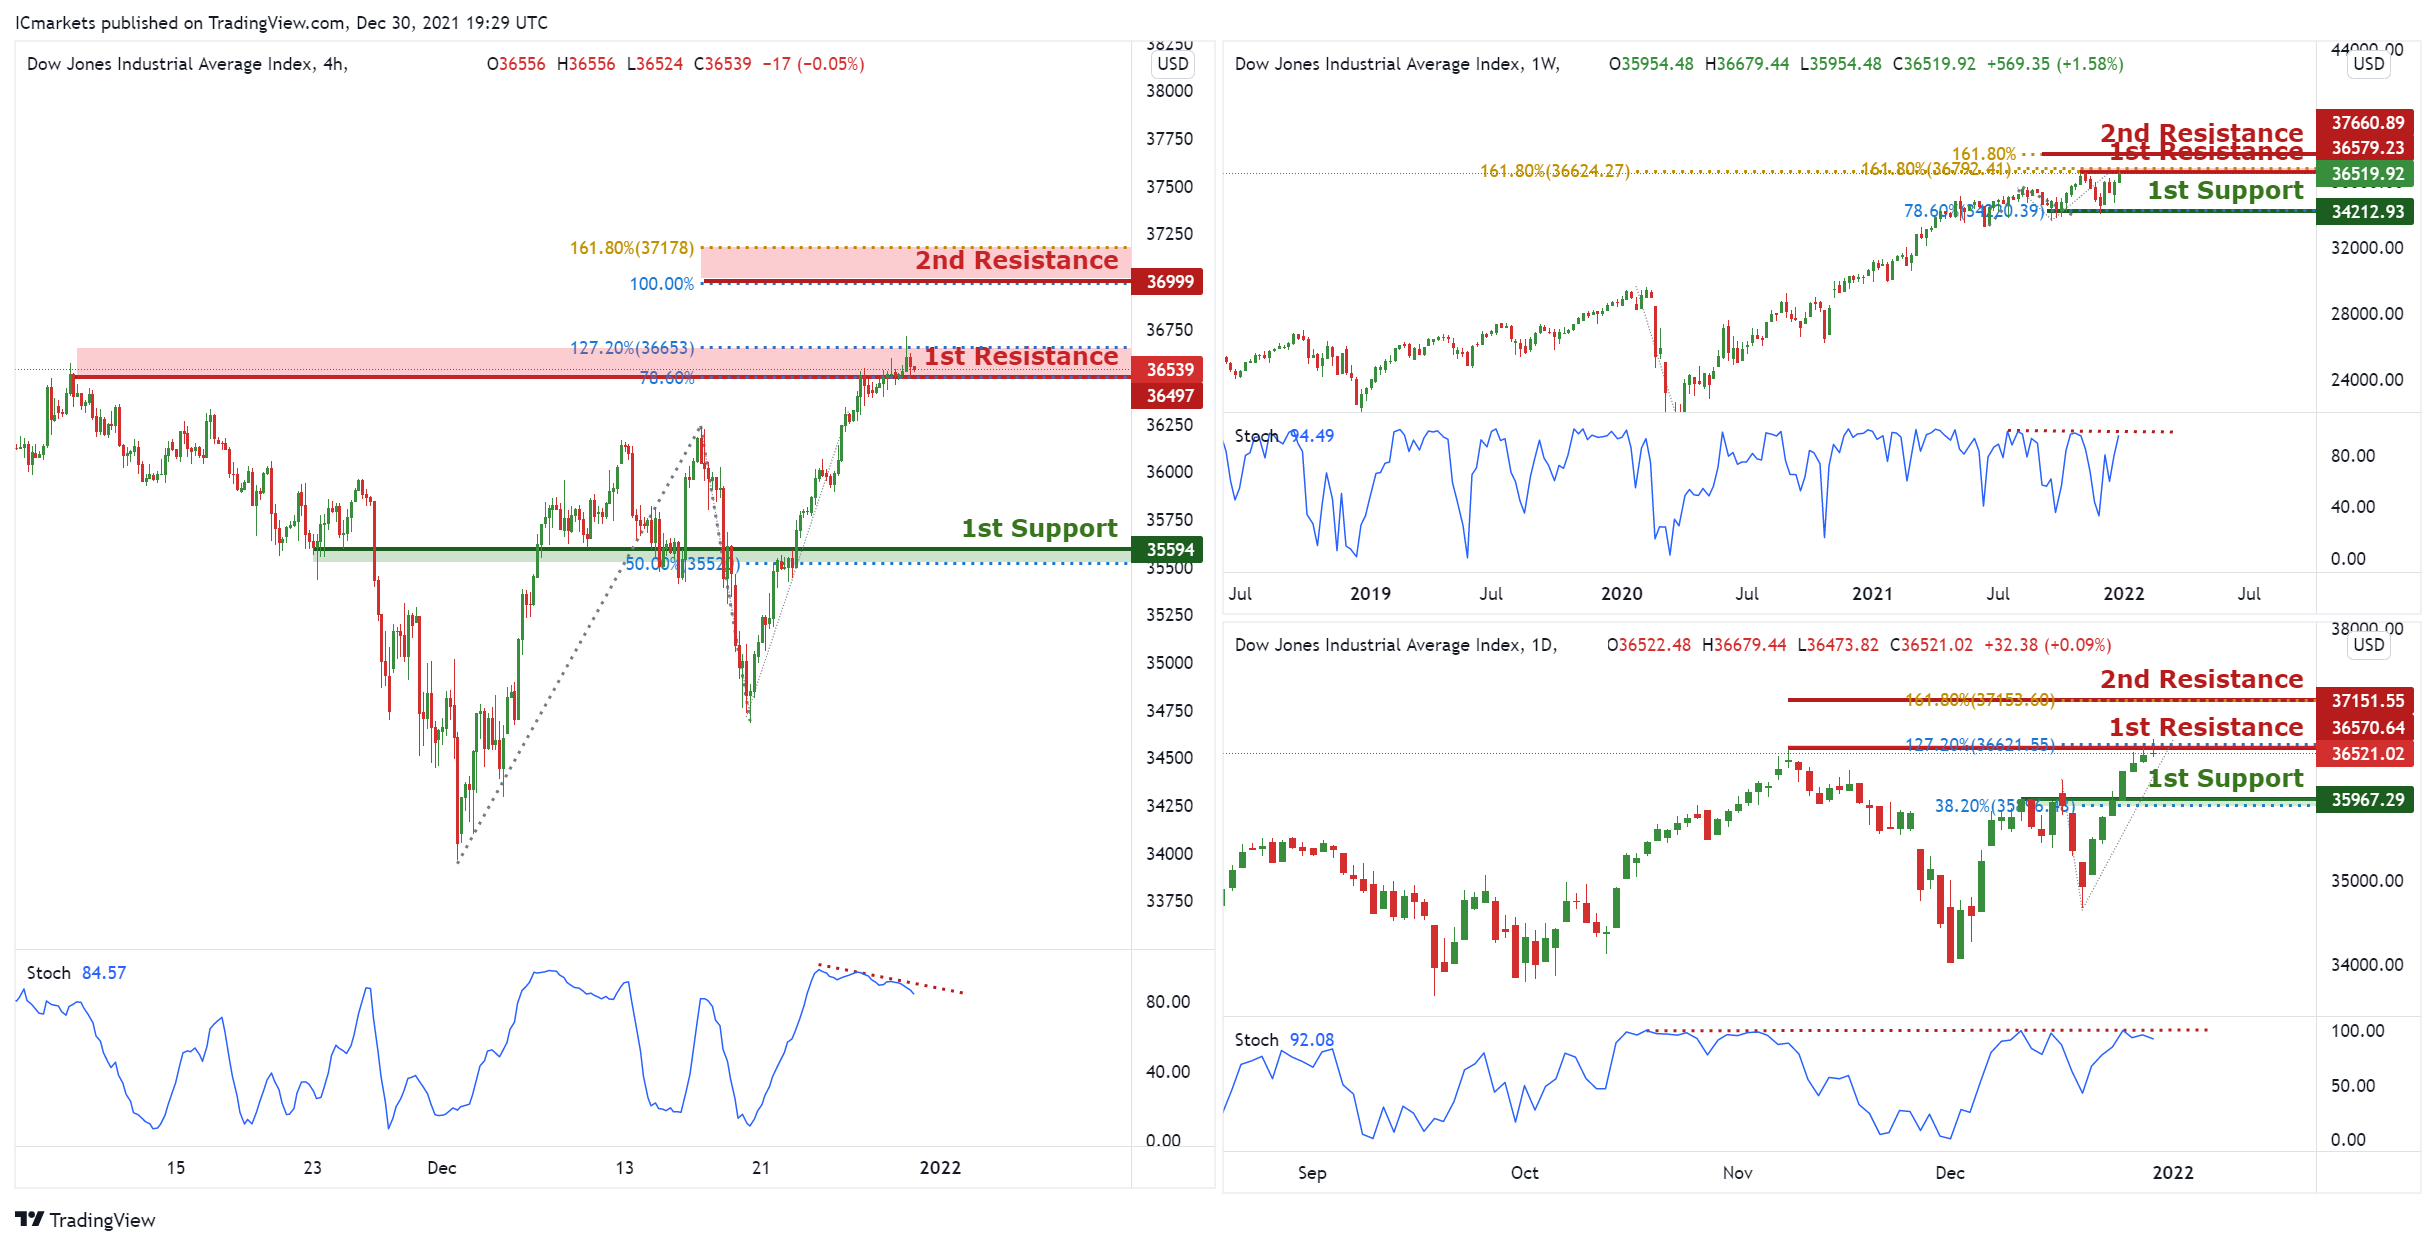Click the 2nd Resistance label on 4h chart
This screenshot has width=2436, height=1246.
click(x=1017, y=260)
